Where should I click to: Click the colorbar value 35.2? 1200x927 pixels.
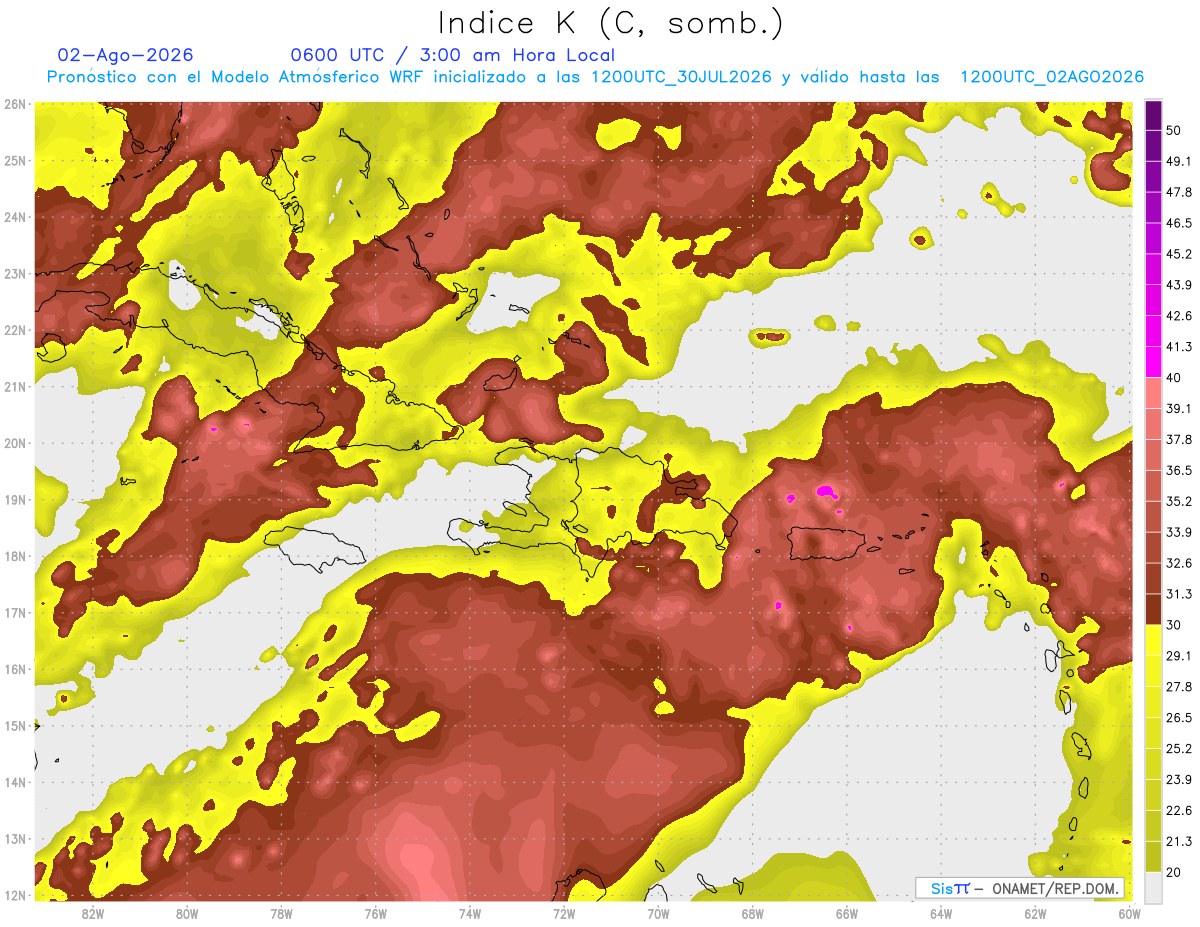(x=1179, y=501)
